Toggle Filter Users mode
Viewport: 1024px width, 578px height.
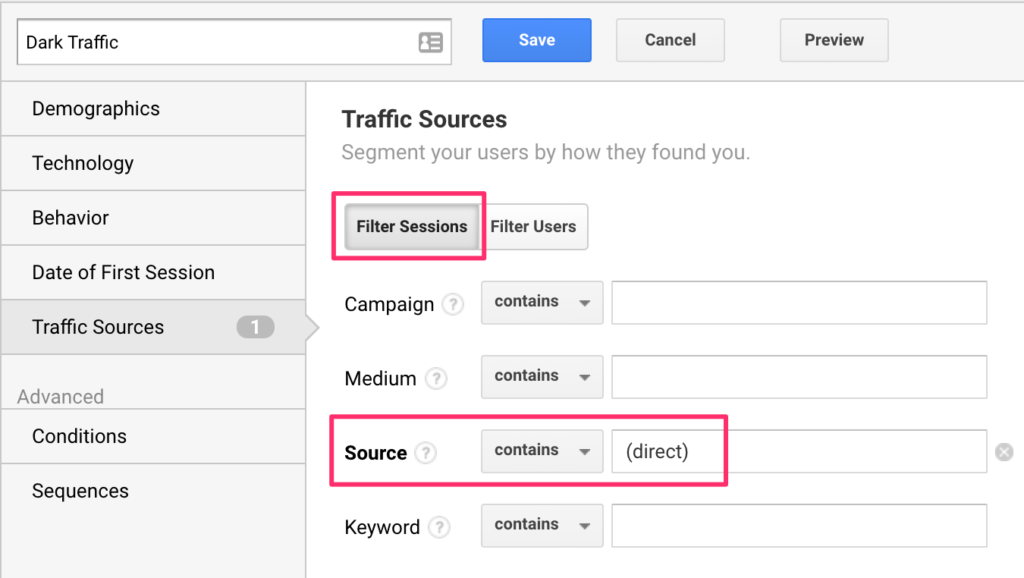click(x=534, y=227)
